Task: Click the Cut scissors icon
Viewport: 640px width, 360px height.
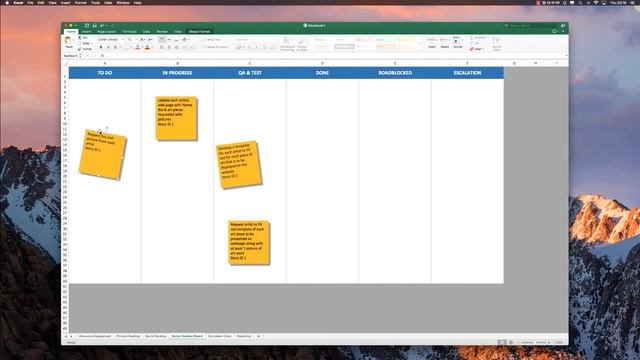Action: click(80, 38)
